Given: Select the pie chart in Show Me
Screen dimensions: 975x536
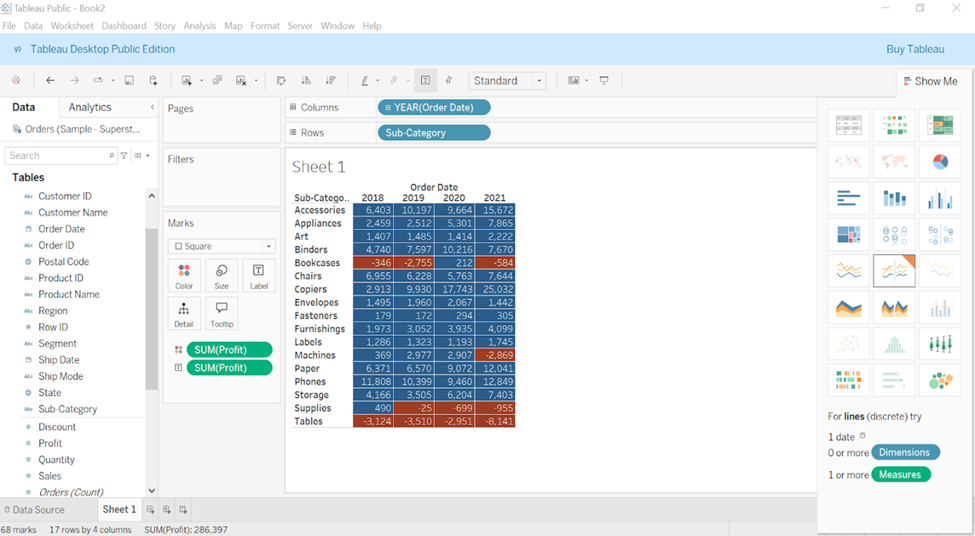Looking at the screenshot, I should (x=940, y=162).
